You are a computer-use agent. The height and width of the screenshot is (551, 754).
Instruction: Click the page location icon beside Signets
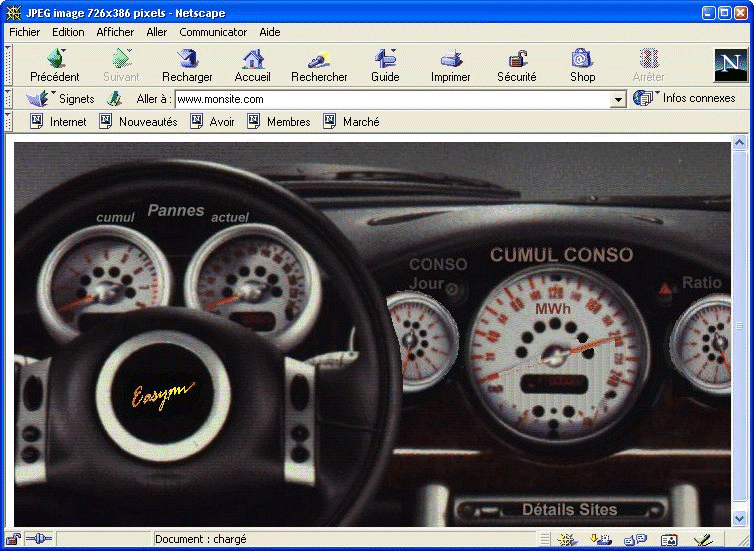(114, 99)
